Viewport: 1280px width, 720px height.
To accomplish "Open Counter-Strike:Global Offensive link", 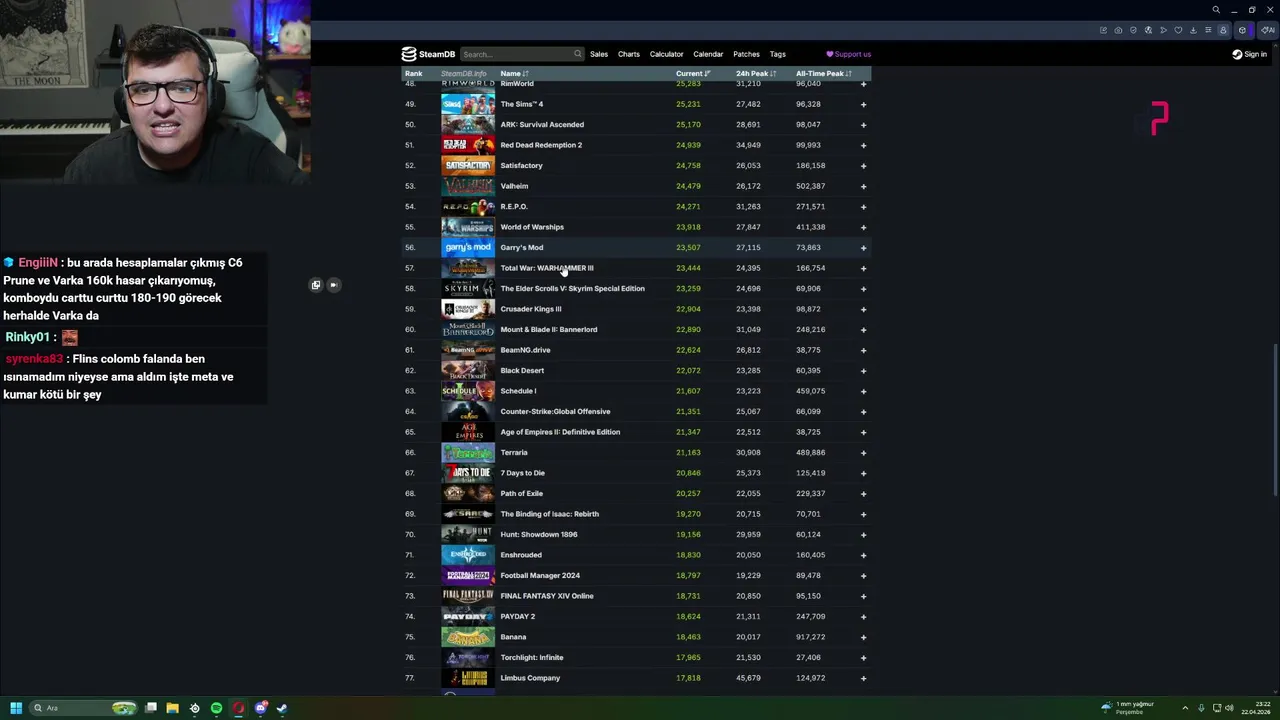I will [555, 412].
